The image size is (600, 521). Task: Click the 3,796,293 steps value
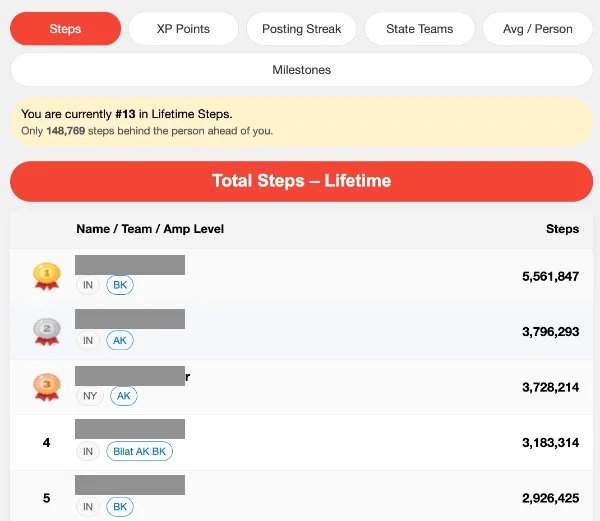click(x=550, y=332)
